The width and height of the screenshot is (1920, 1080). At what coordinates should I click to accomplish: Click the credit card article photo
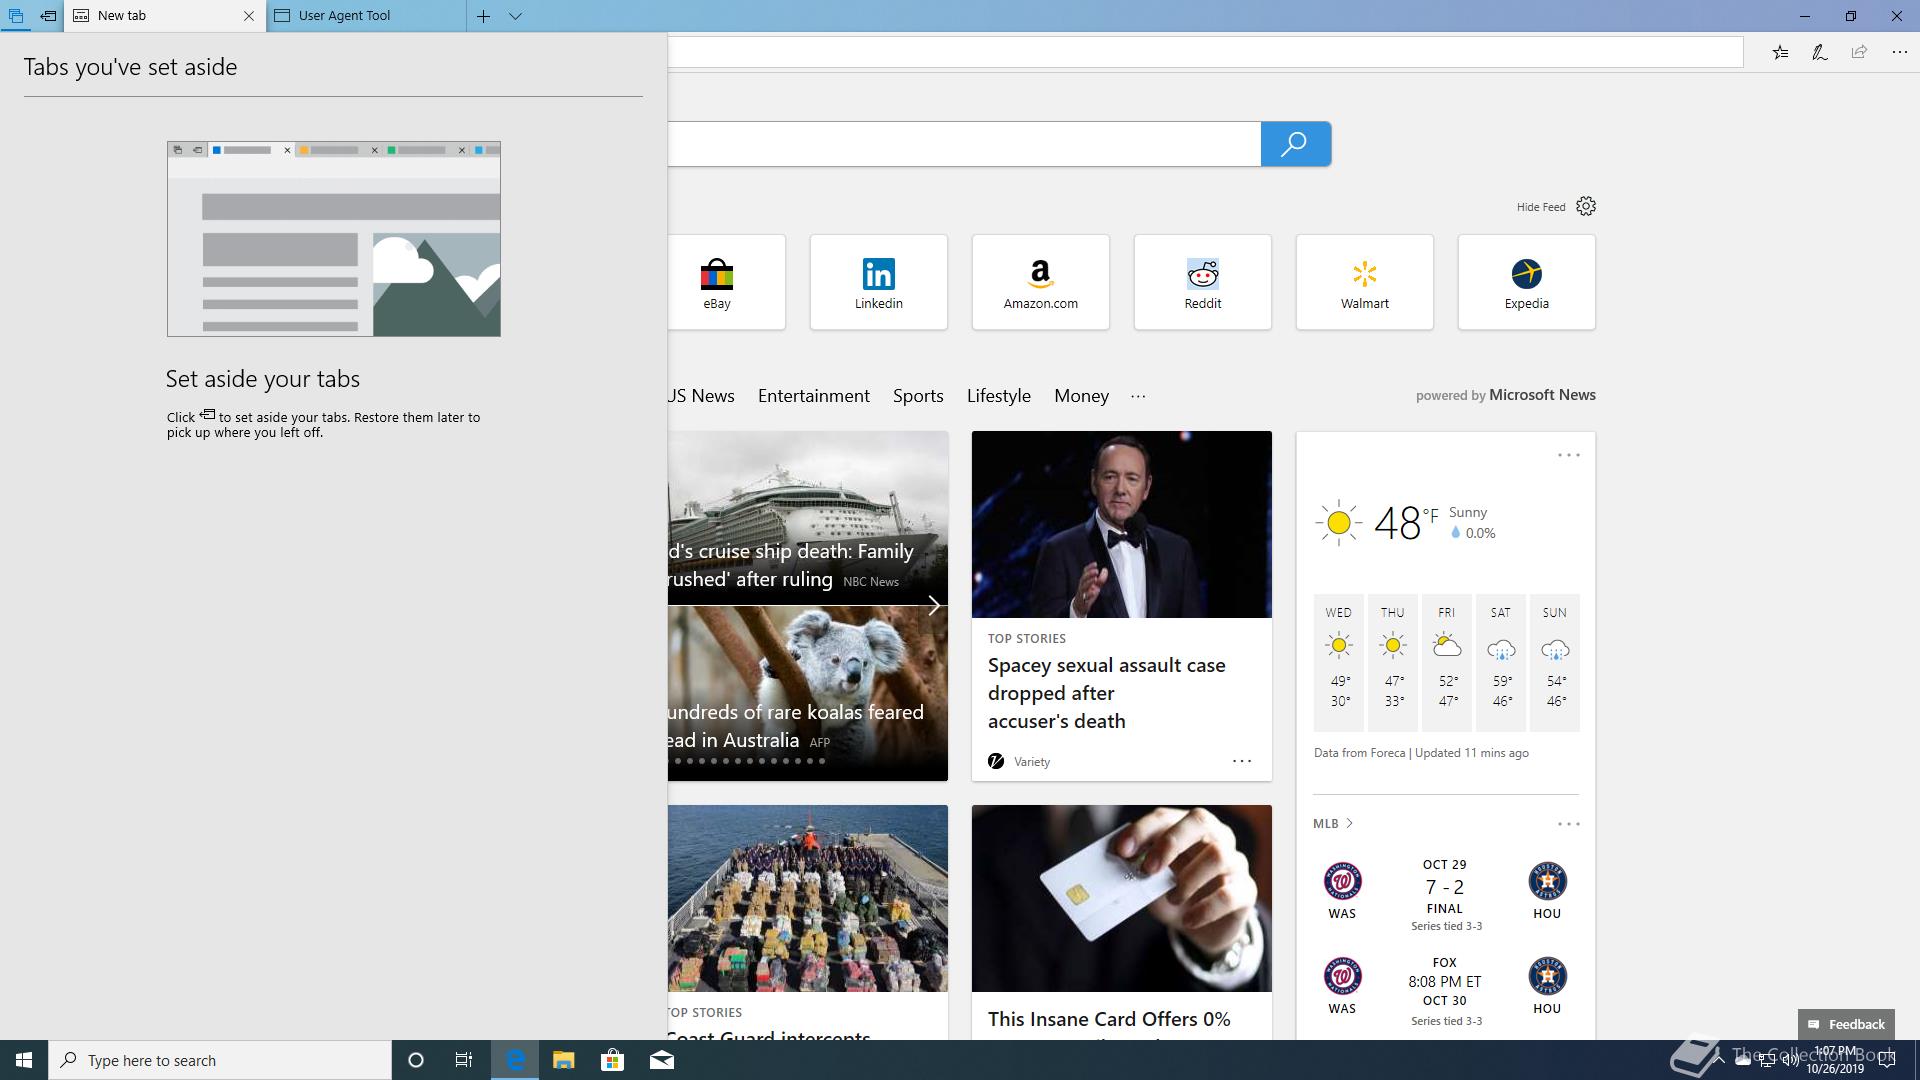(1121, 898)
